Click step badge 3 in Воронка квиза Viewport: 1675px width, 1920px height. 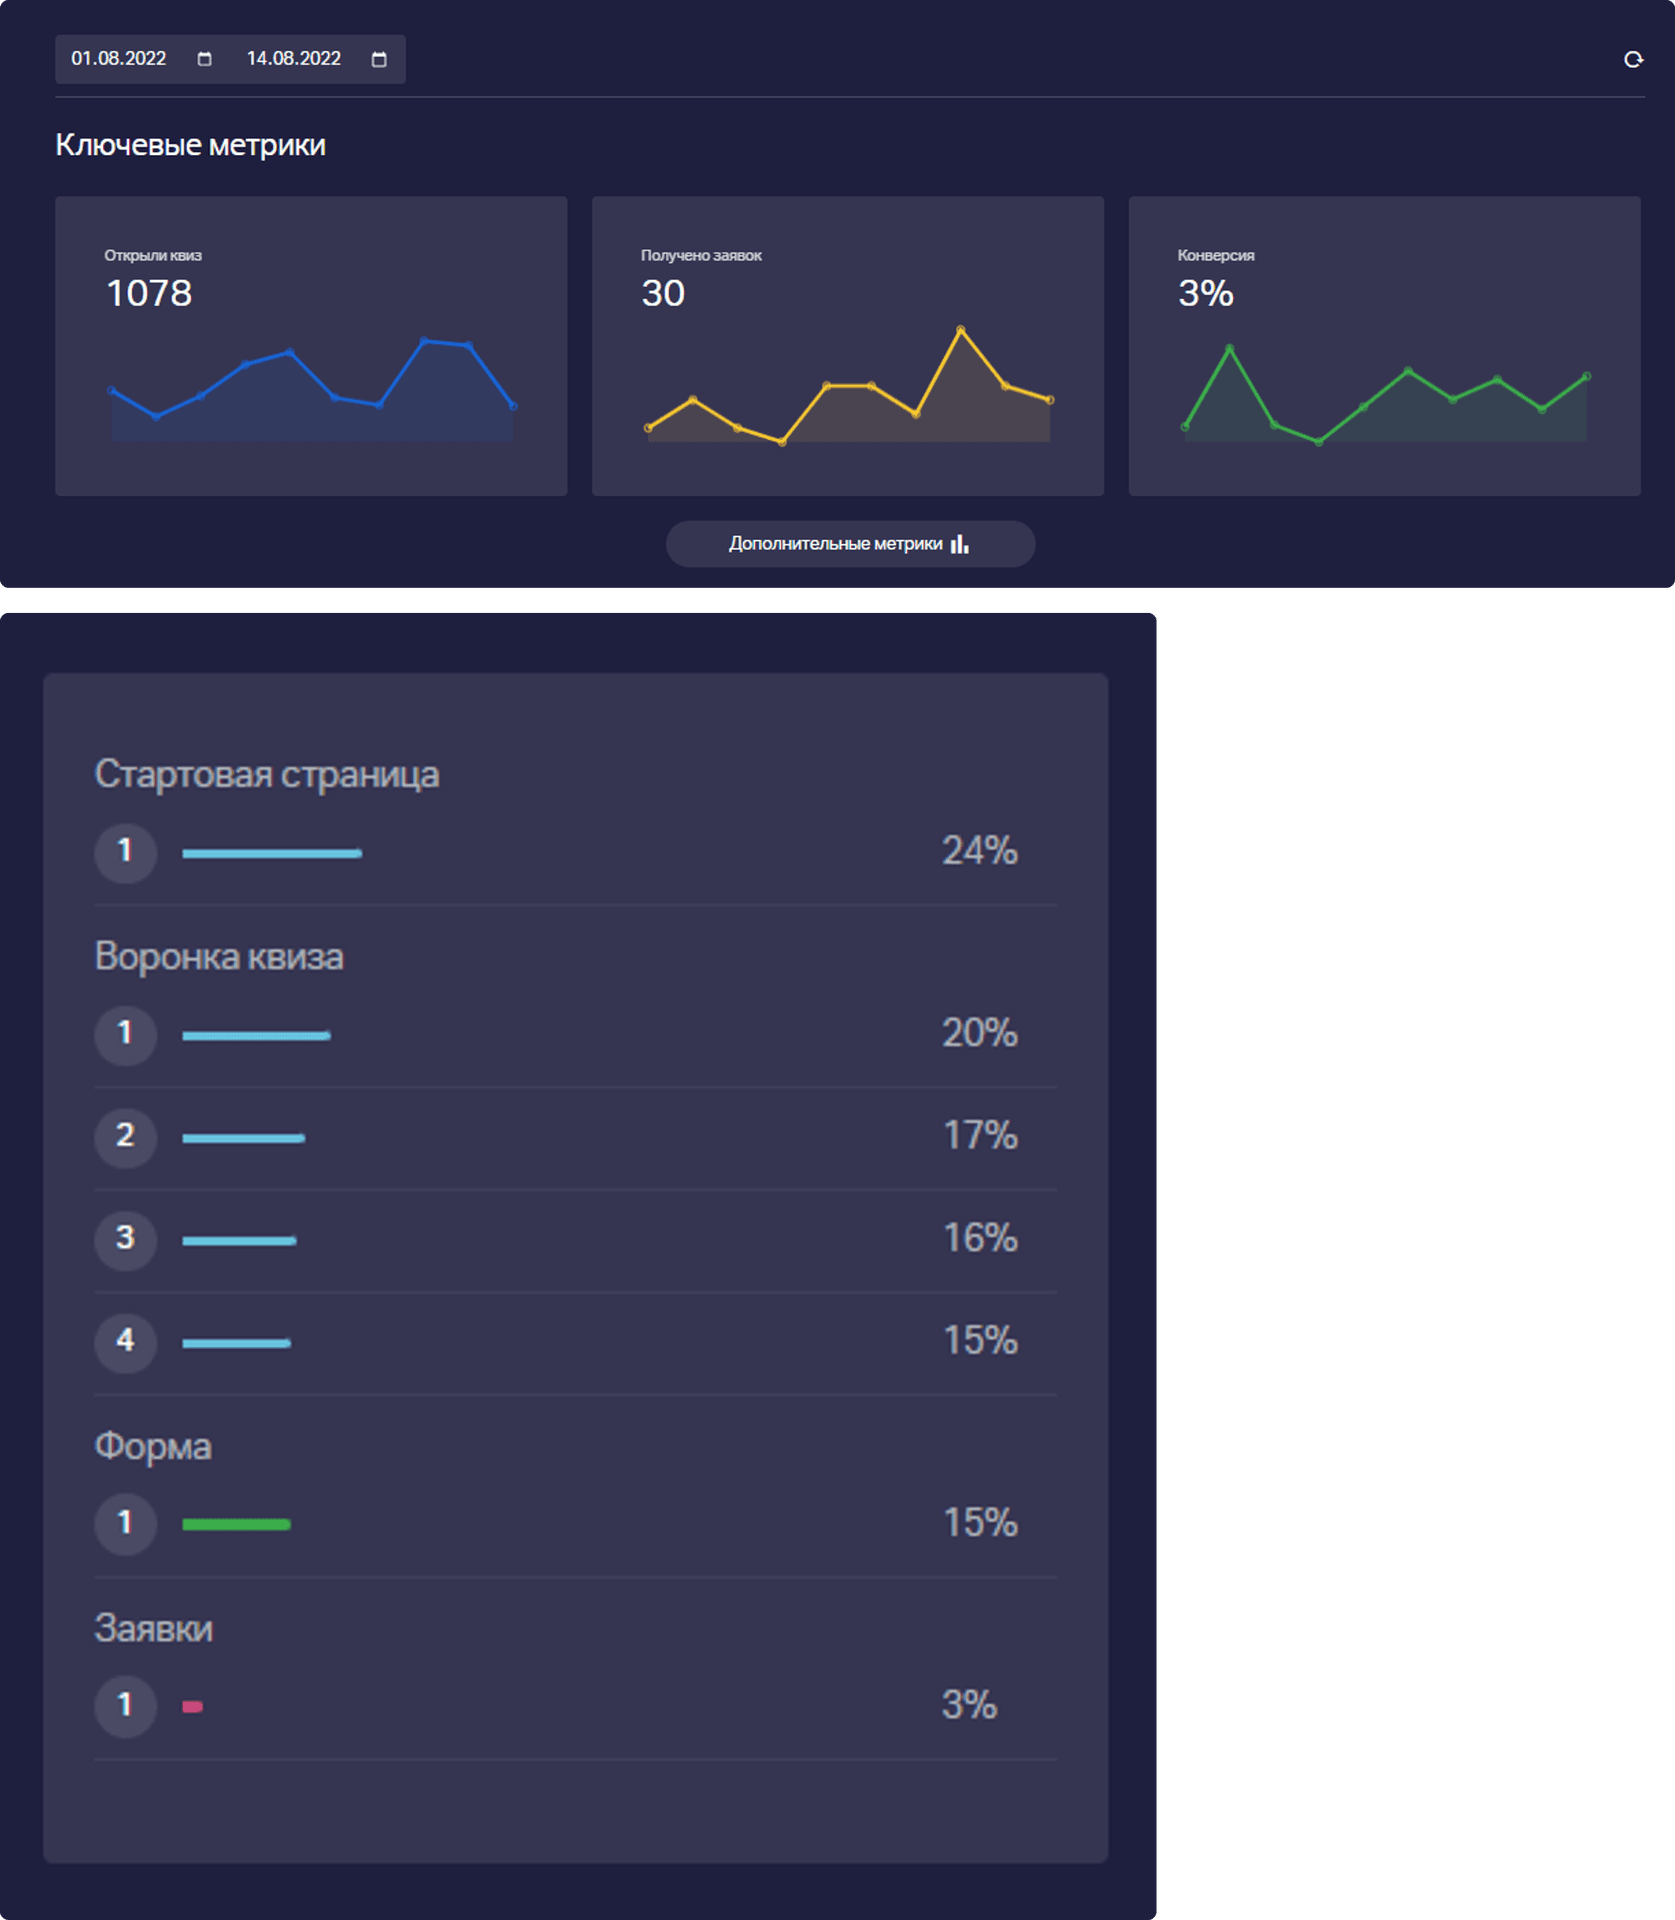(125, 1239)
